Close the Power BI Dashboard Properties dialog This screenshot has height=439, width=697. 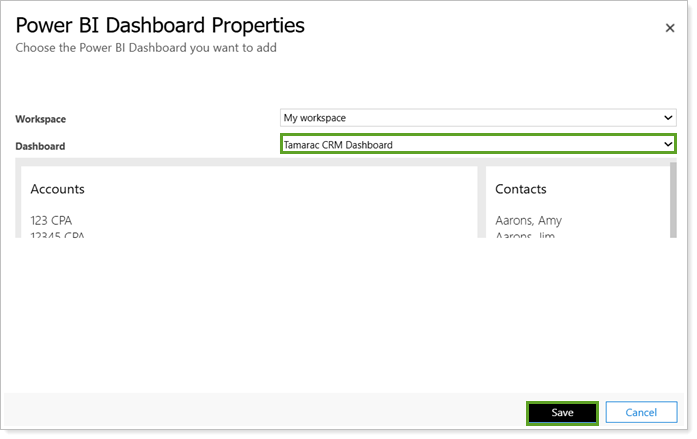tap(670, 28)
